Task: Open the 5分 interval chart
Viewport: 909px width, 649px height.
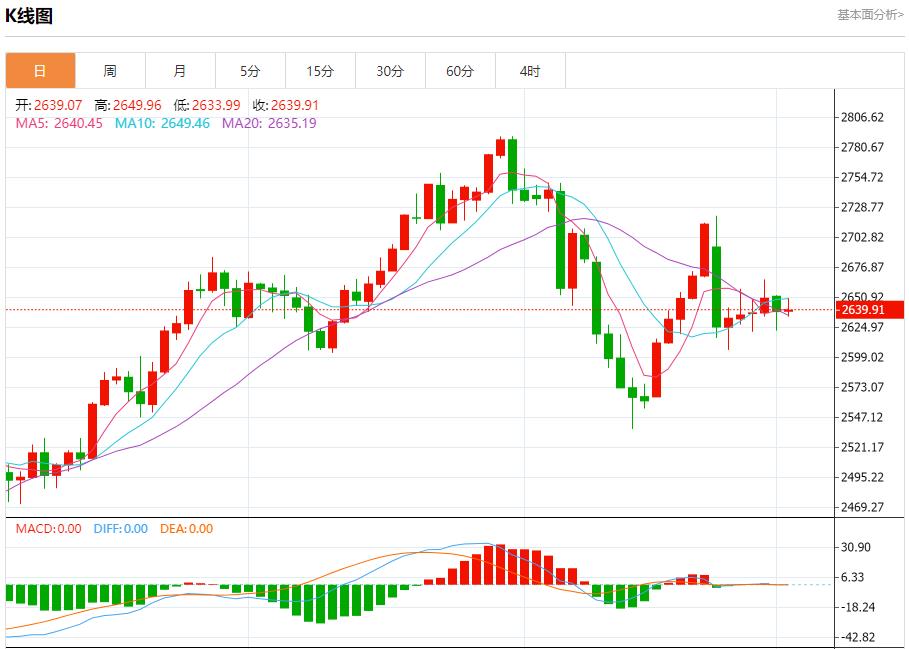Action: click(x=250, y=71)
